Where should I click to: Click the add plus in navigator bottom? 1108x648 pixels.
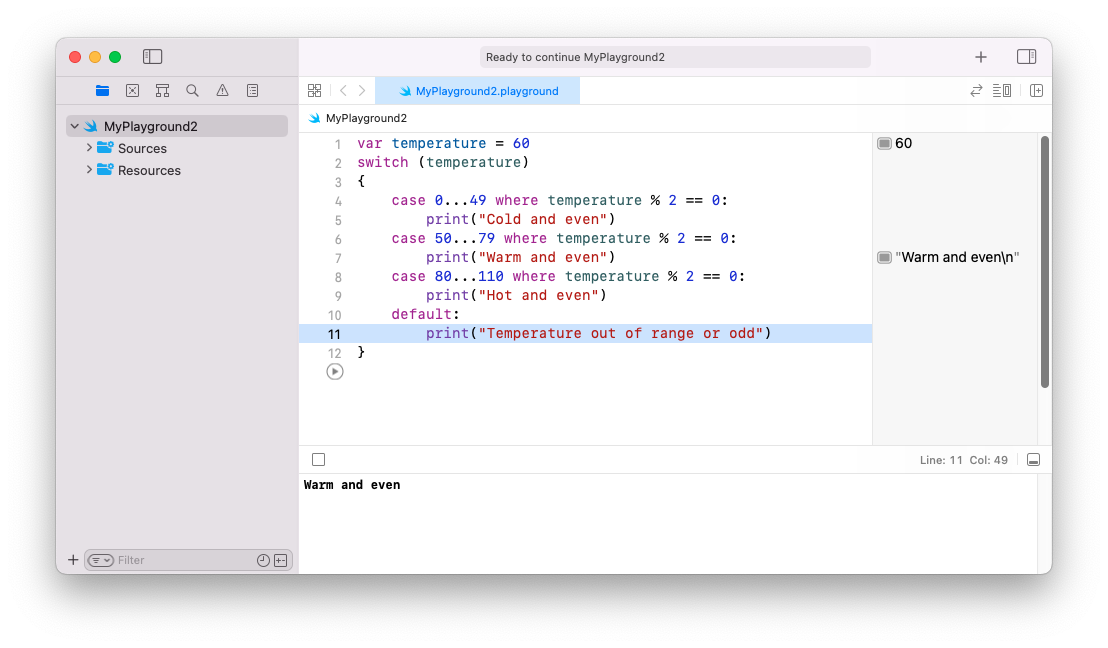tap(73, 560)
